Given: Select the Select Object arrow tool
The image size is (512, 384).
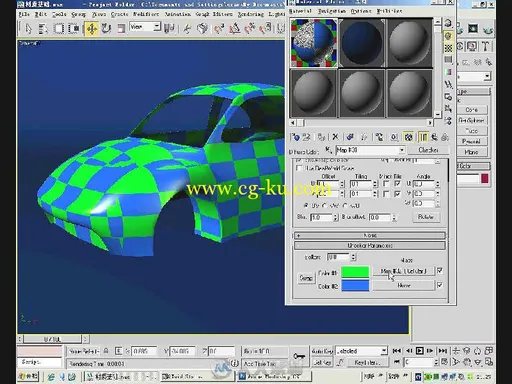Looking at the screenshot, I should click(x=28, y=29).
